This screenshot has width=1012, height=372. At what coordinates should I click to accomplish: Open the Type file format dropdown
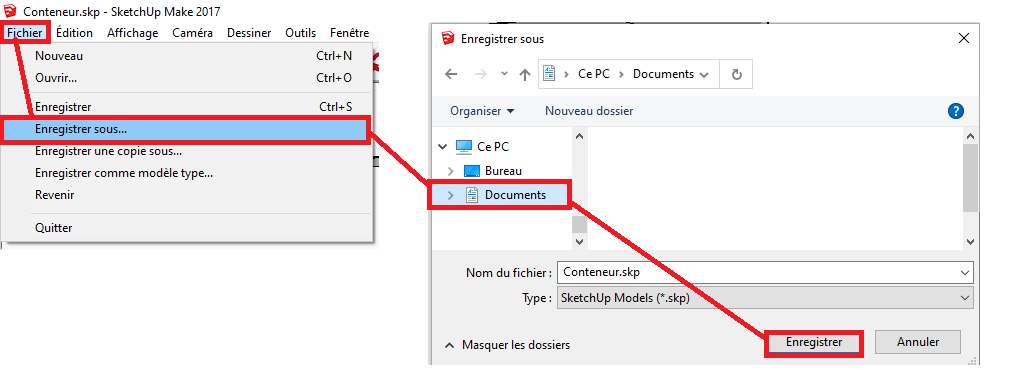(x=765, y=298)
